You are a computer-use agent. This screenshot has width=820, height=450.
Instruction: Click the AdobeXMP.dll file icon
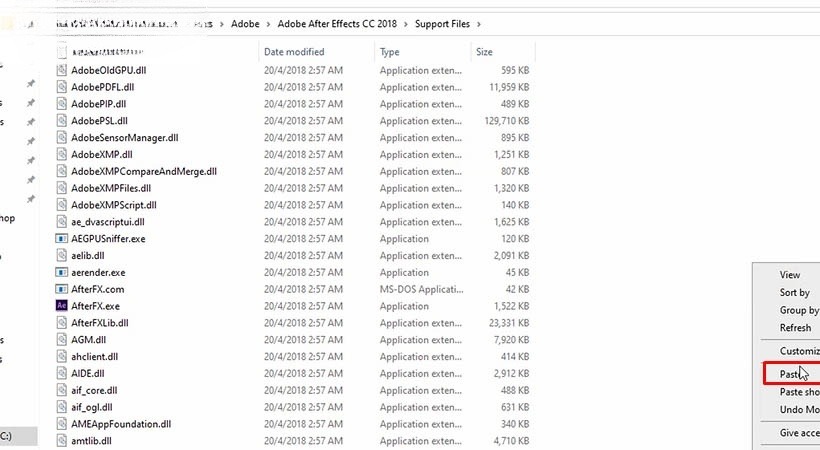coord(62,154)
